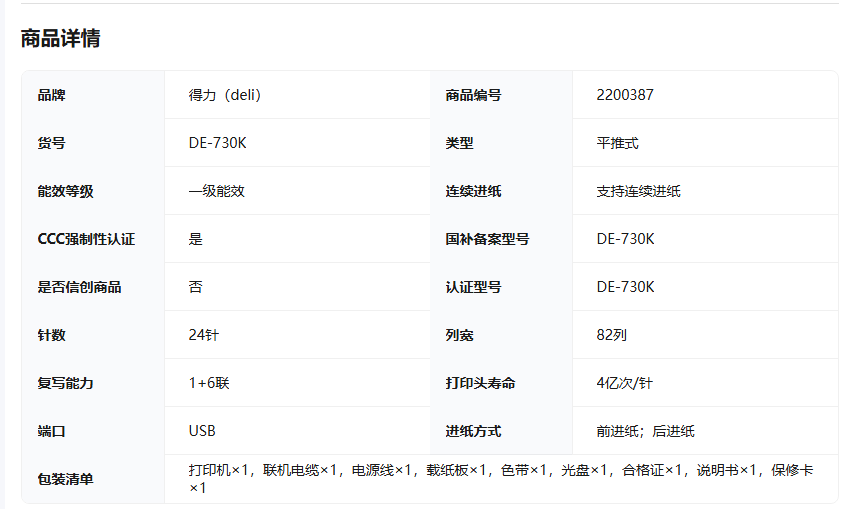Click the 支持连续进纸 value
This screenshot has height=509, width=850.
click(x=639, y=191)
